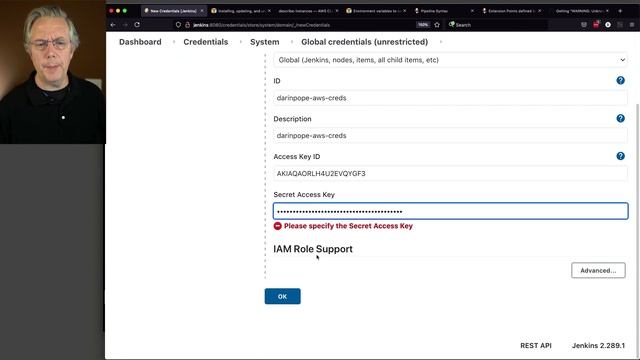Click 'Please specify the Secret Access Key' error

point(348,226)
